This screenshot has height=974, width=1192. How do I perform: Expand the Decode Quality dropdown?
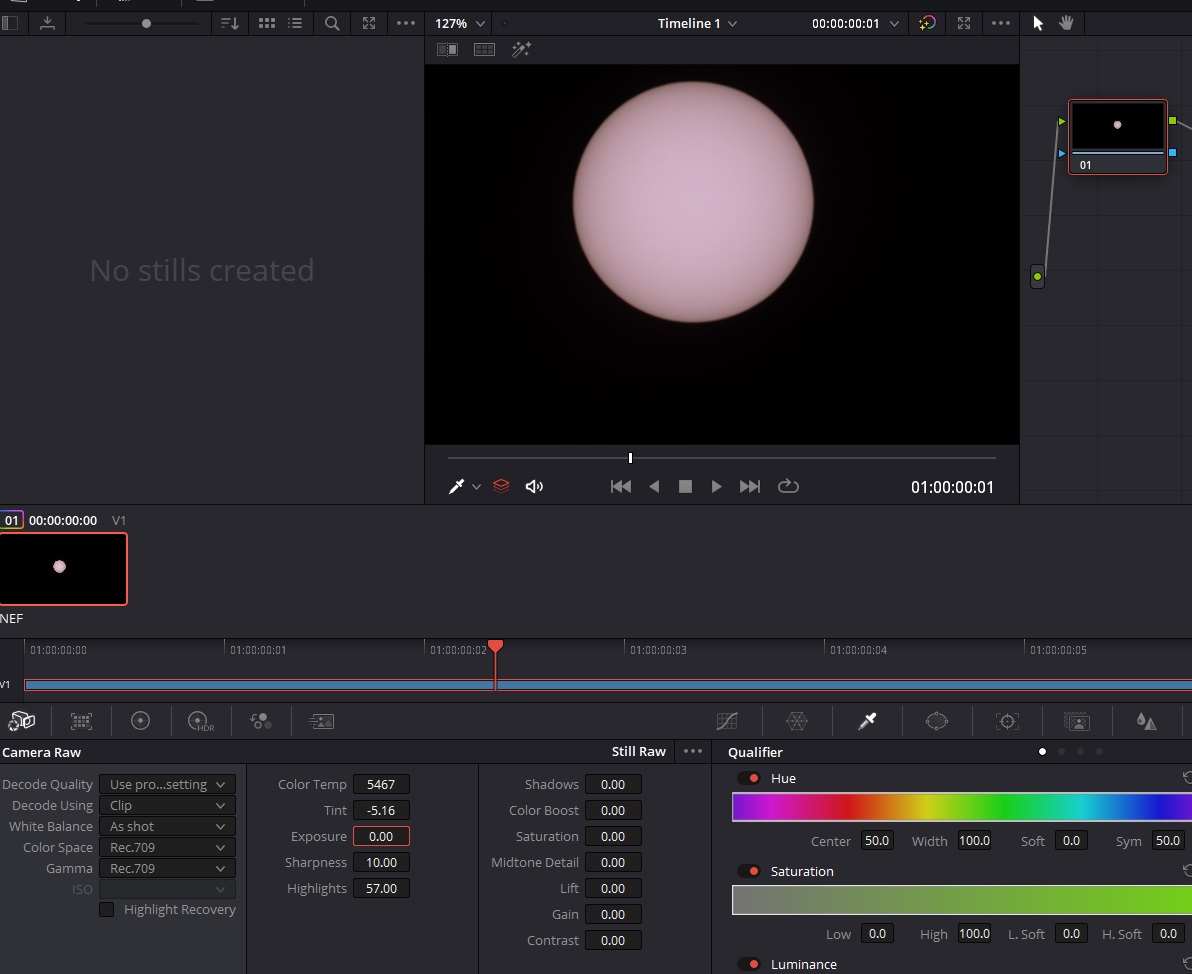[x=167, y=785]
